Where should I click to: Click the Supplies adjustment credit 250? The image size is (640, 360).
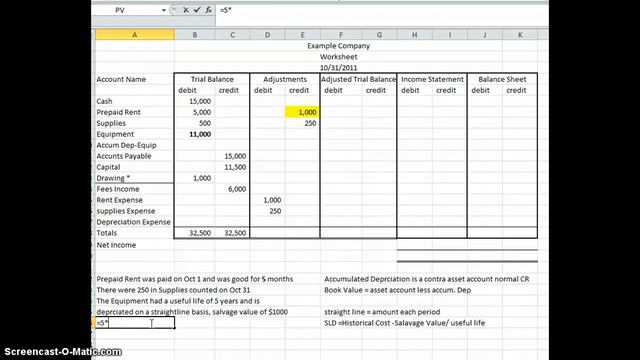pyautogui.click(x=310, y=123)
